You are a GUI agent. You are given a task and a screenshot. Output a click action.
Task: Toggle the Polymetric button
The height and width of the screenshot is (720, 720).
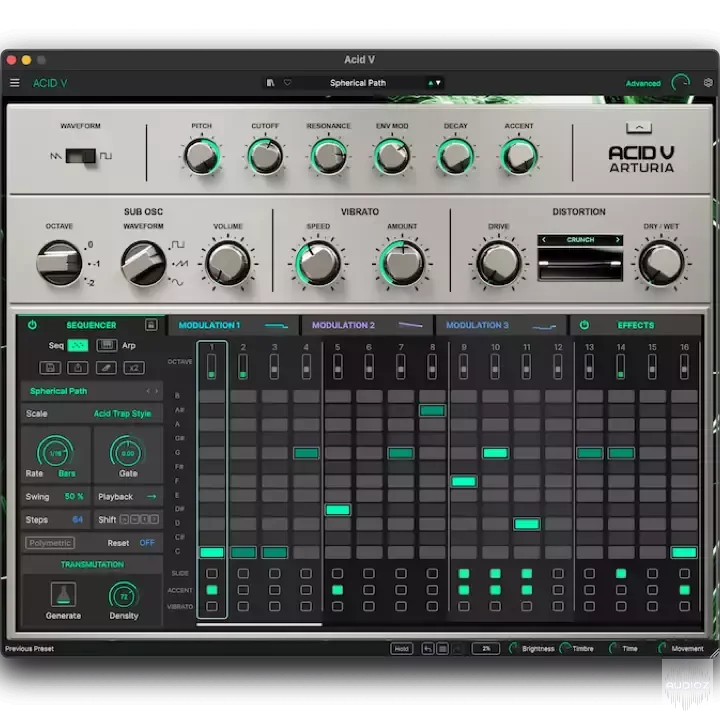50,543
